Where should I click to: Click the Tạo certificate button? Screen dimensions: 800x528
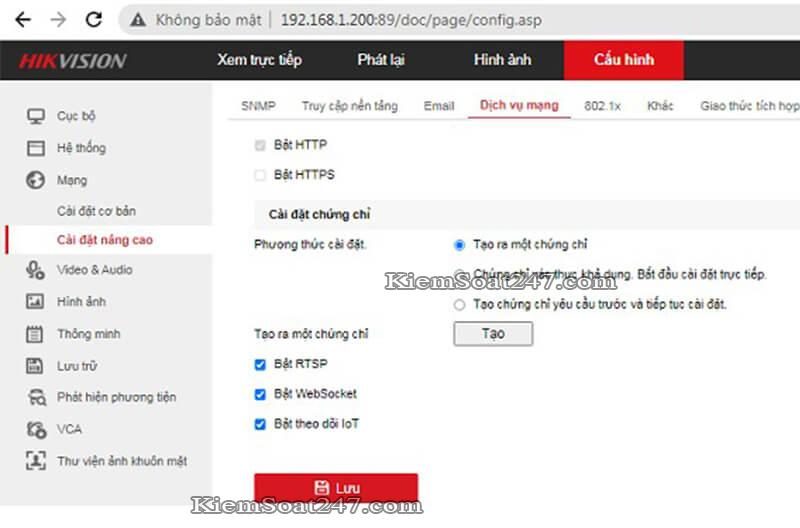(x=493, y=334)
